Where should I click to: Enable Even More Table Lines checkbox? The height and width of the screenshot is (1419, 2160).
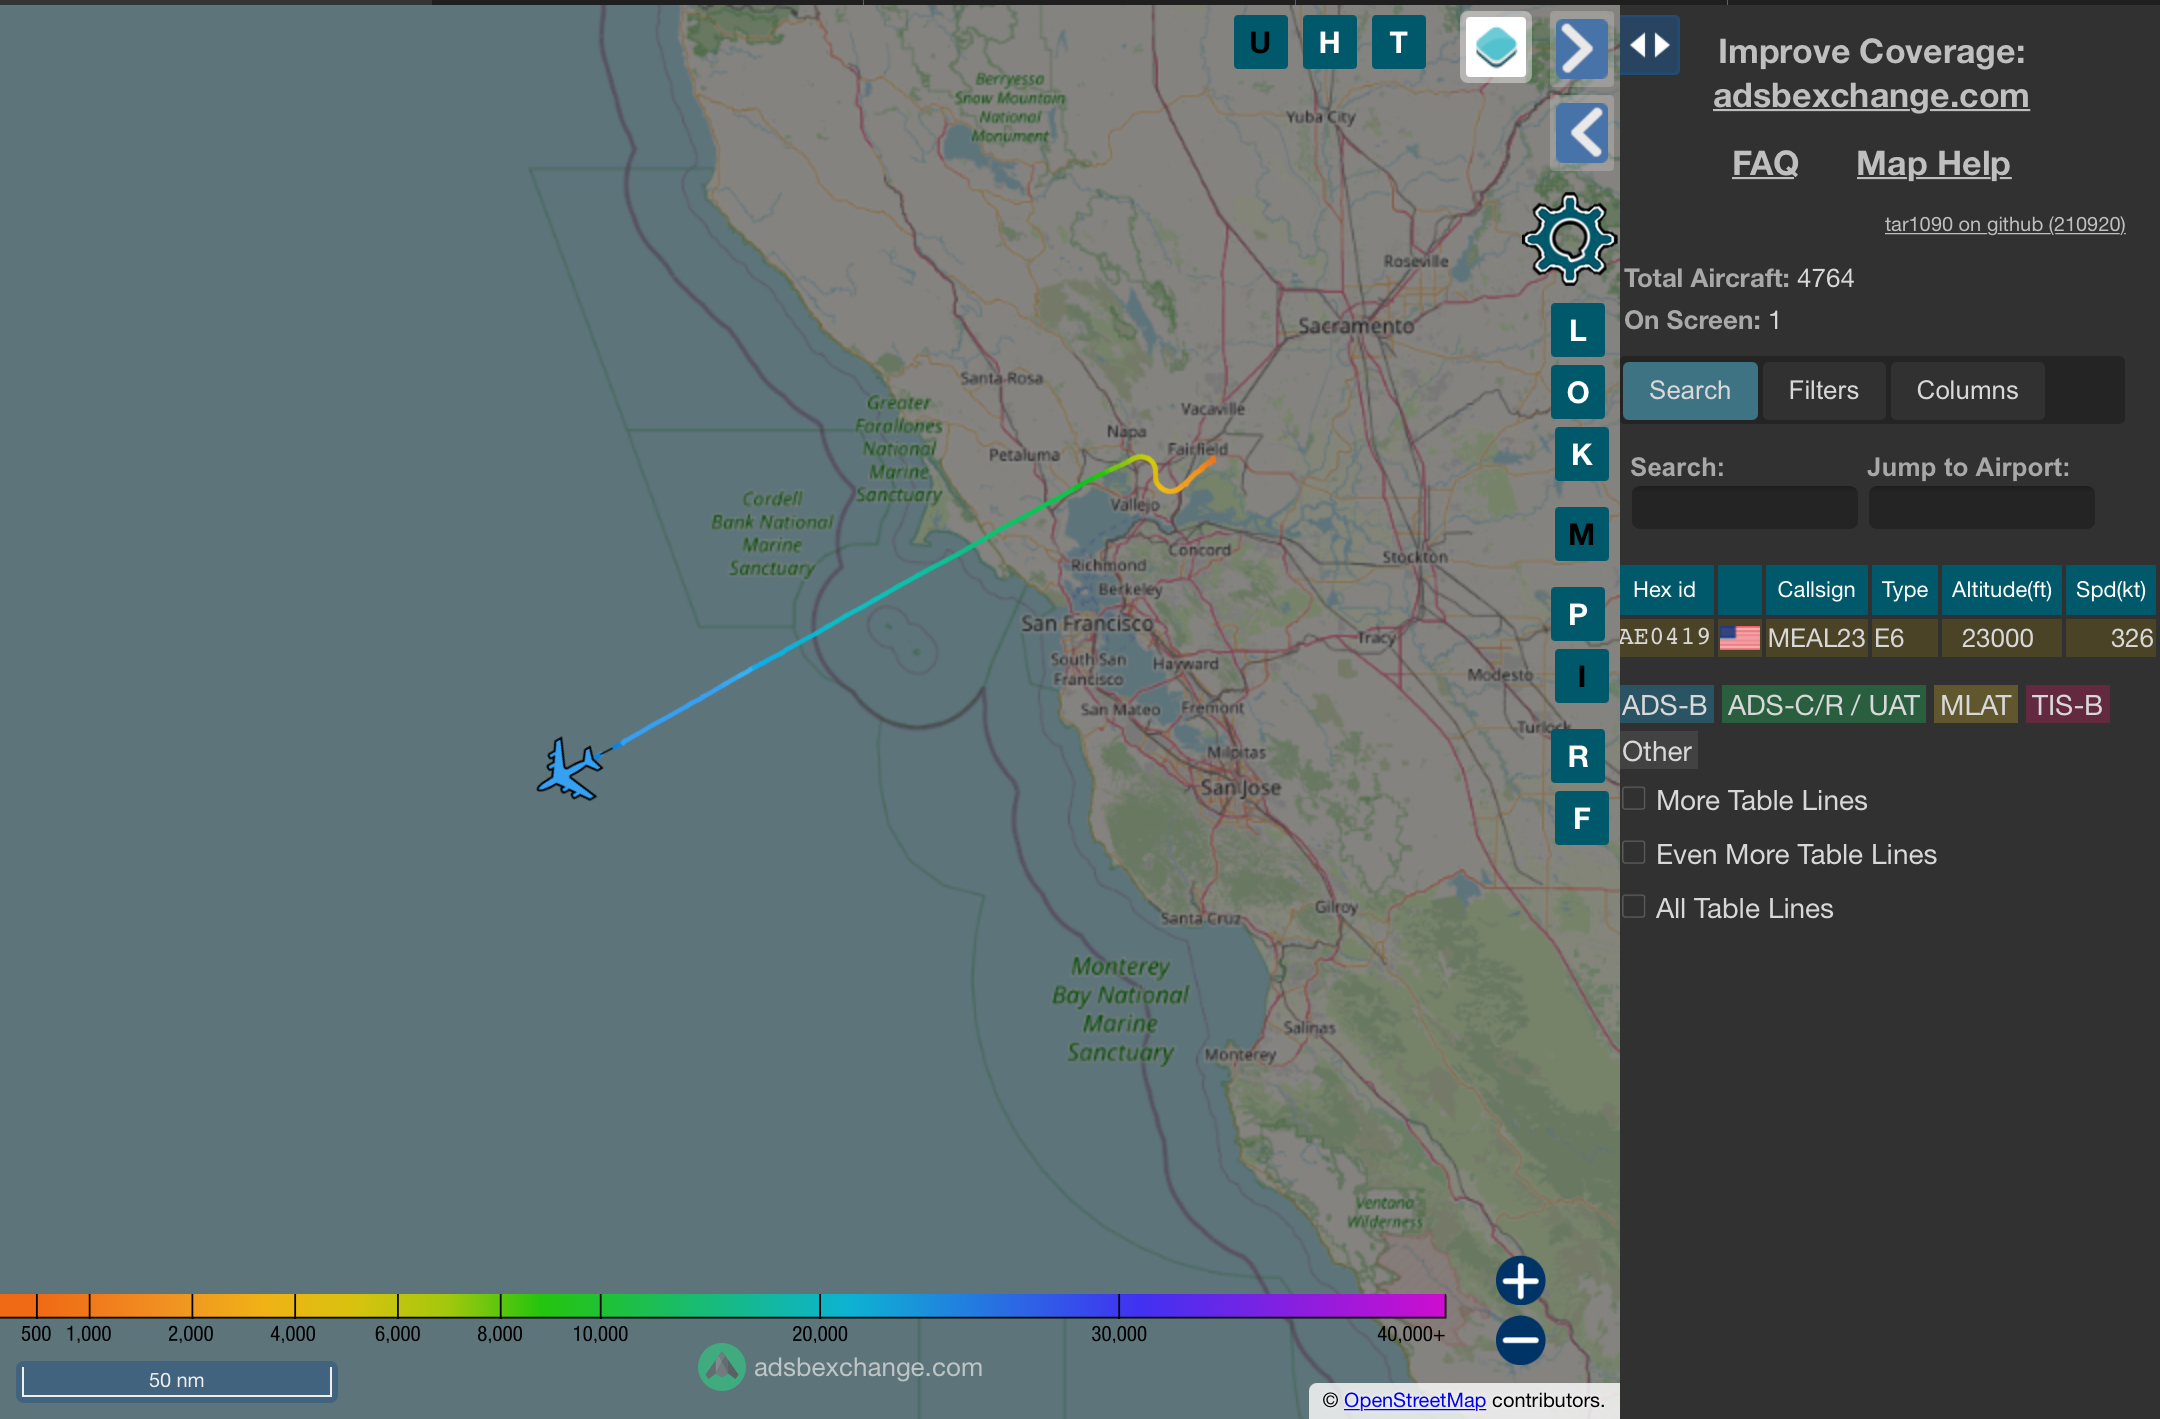coord(1634,852)
